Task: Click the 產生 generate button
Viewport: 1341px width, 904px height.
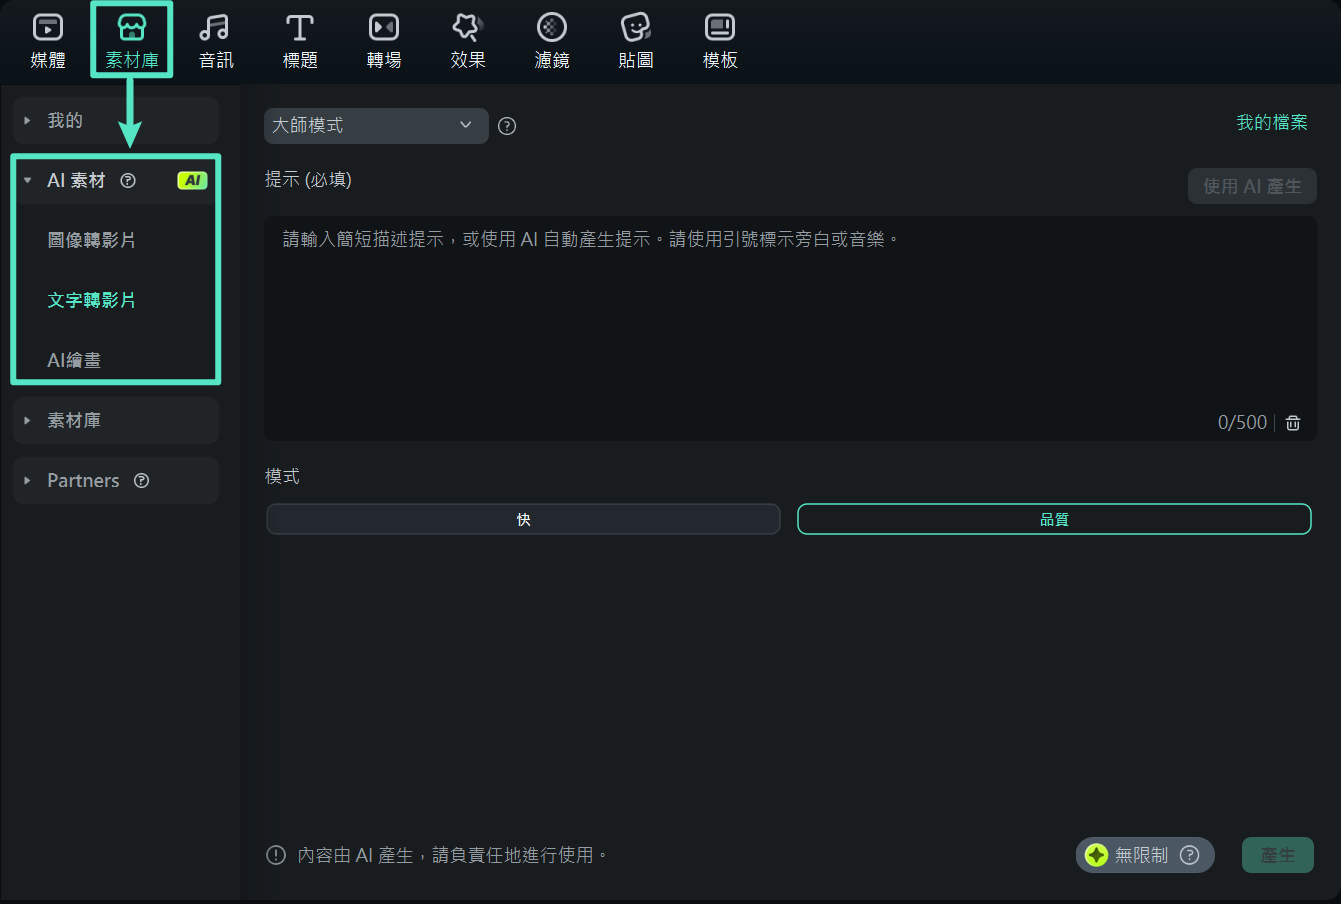Action: pyautogui.click(x=1278, y=855)
